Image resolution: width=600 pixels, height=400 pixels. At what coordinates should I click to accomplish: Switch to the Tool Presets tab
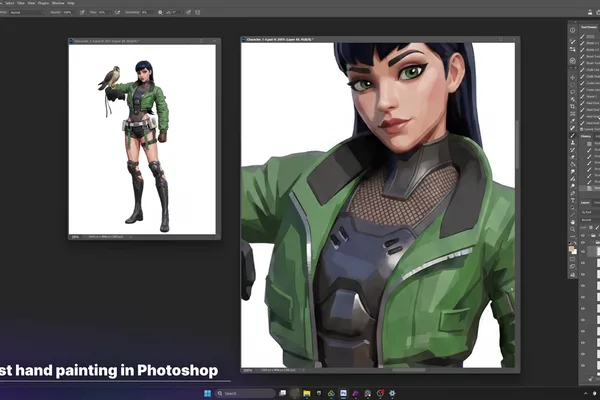pyautogui.click(x=589, y=27)
